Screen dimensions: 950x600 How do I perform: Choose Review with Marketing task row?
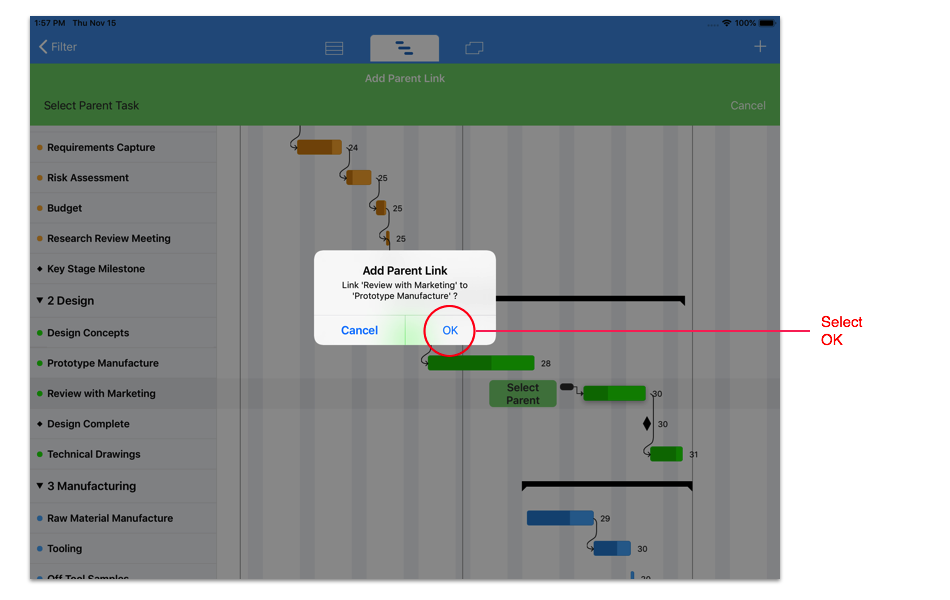[101, 394]
